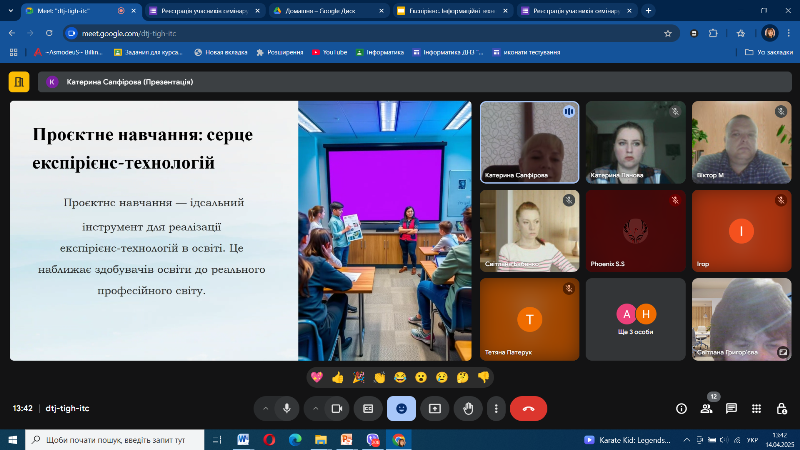Toggle the microphone on or off
Viewport: 800px width, 450px height.
click(x=287, y=408)
